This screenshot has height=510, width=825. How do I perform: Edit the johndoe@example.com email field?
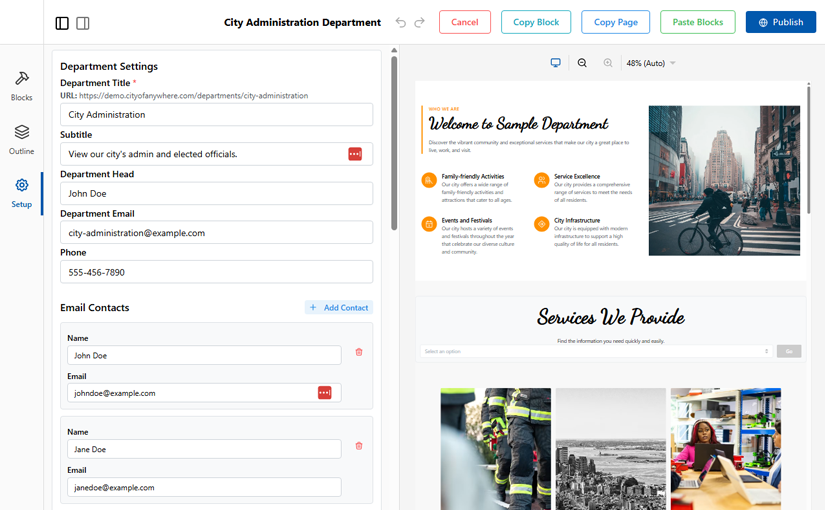pyautogui.click(x=204, y=393)
